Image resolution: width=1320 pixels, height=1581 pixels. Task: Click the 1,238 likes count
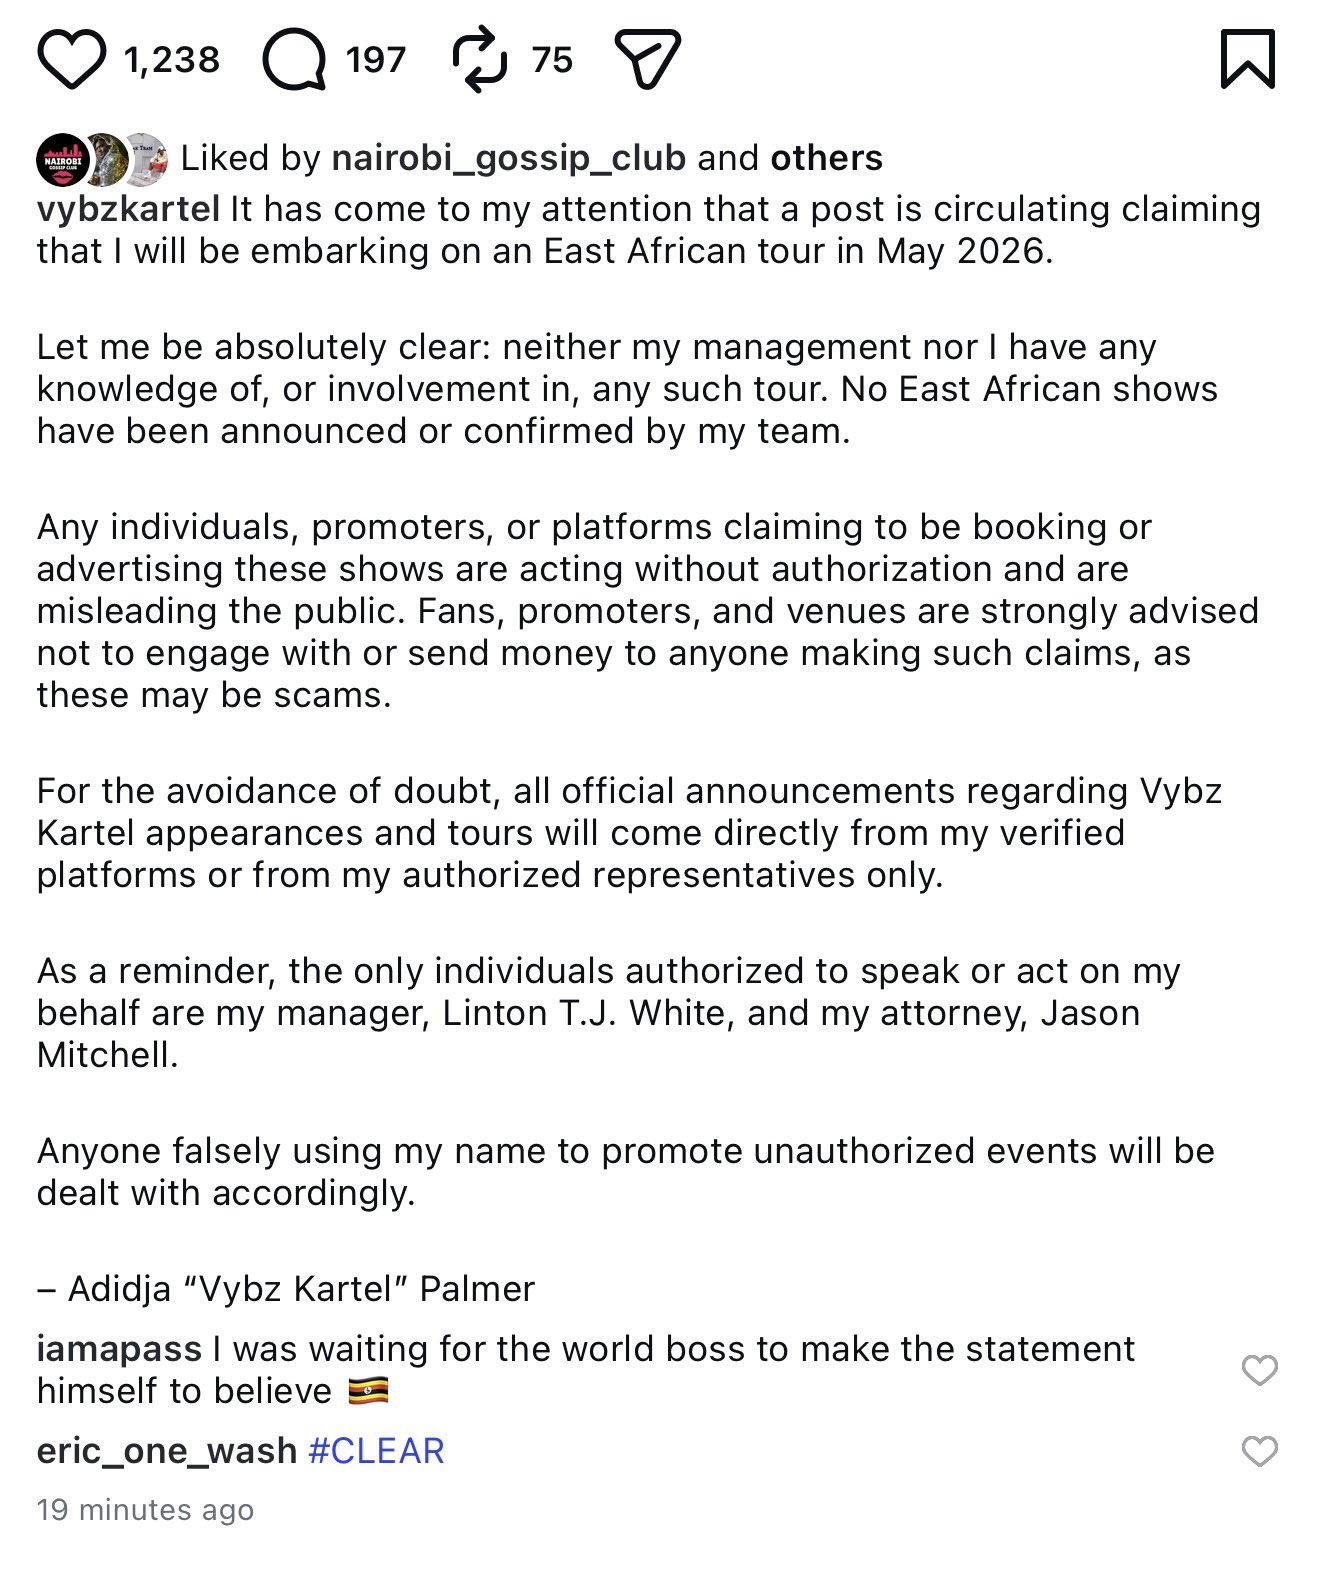[172, 60]
